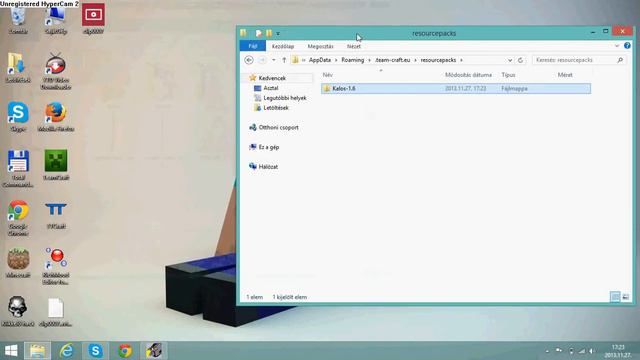Image resolution: width=640 pixels, height=360 pixels.
Task: Open Hálózat in navigation pane
Action: pyautogui.click(x=268, y=167)
